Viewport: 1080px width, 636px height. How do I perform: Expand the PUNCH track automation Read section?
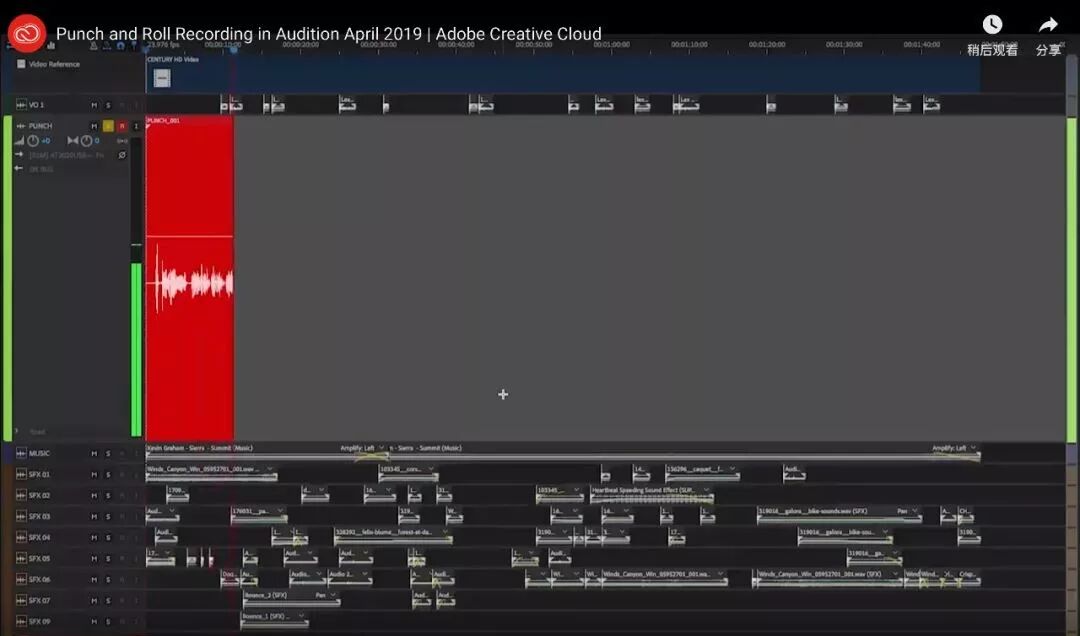(x=16, y=431)
